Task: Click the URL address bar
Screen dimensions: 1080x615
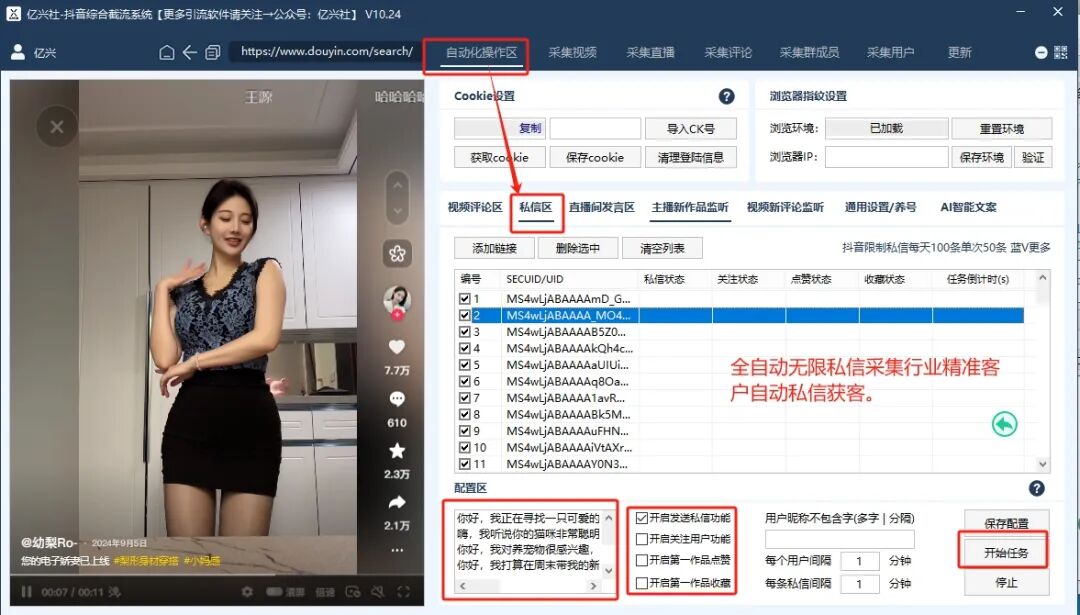Action: pos(327,52)
